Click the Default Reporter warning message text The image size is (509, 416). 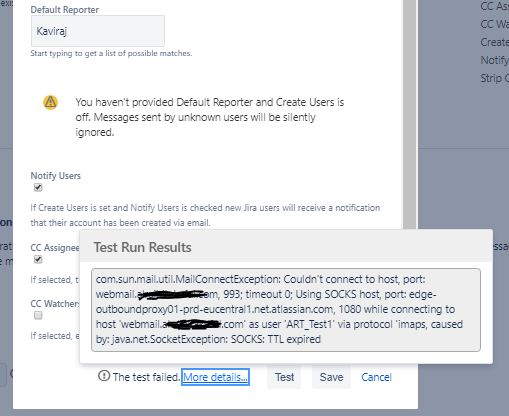(210, 117)
